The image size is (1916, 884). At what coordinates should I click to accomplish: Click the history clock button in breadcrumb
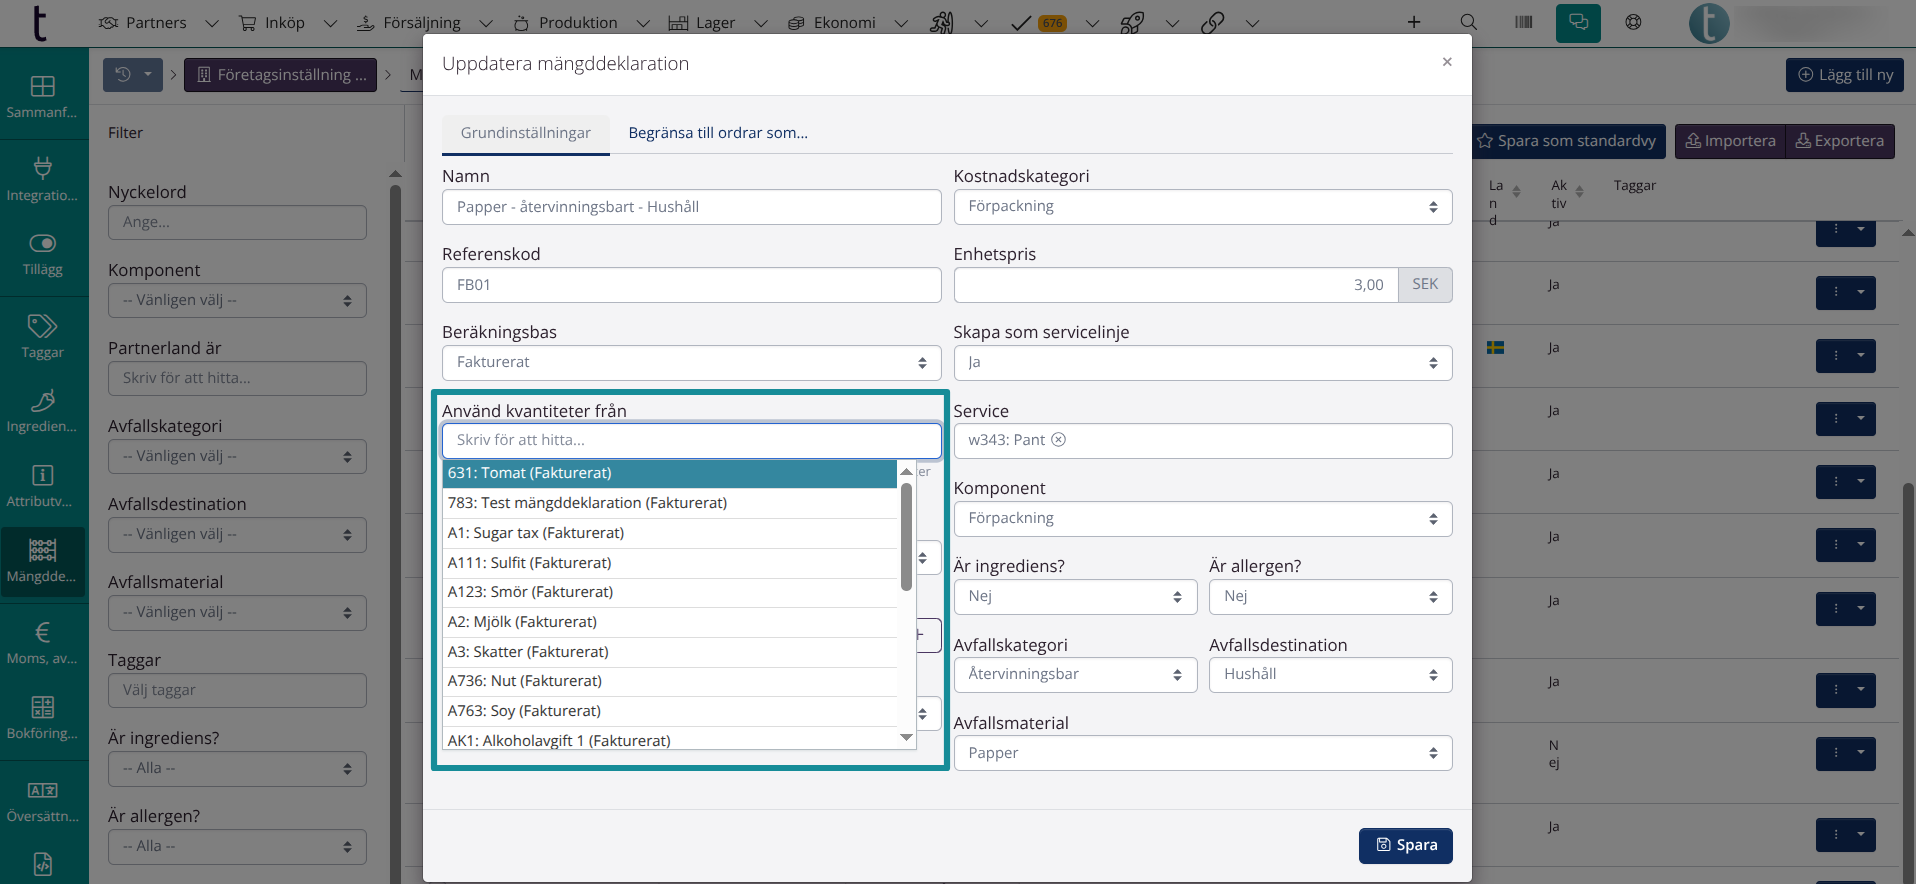pyautogui.click(x=133, y=74)
